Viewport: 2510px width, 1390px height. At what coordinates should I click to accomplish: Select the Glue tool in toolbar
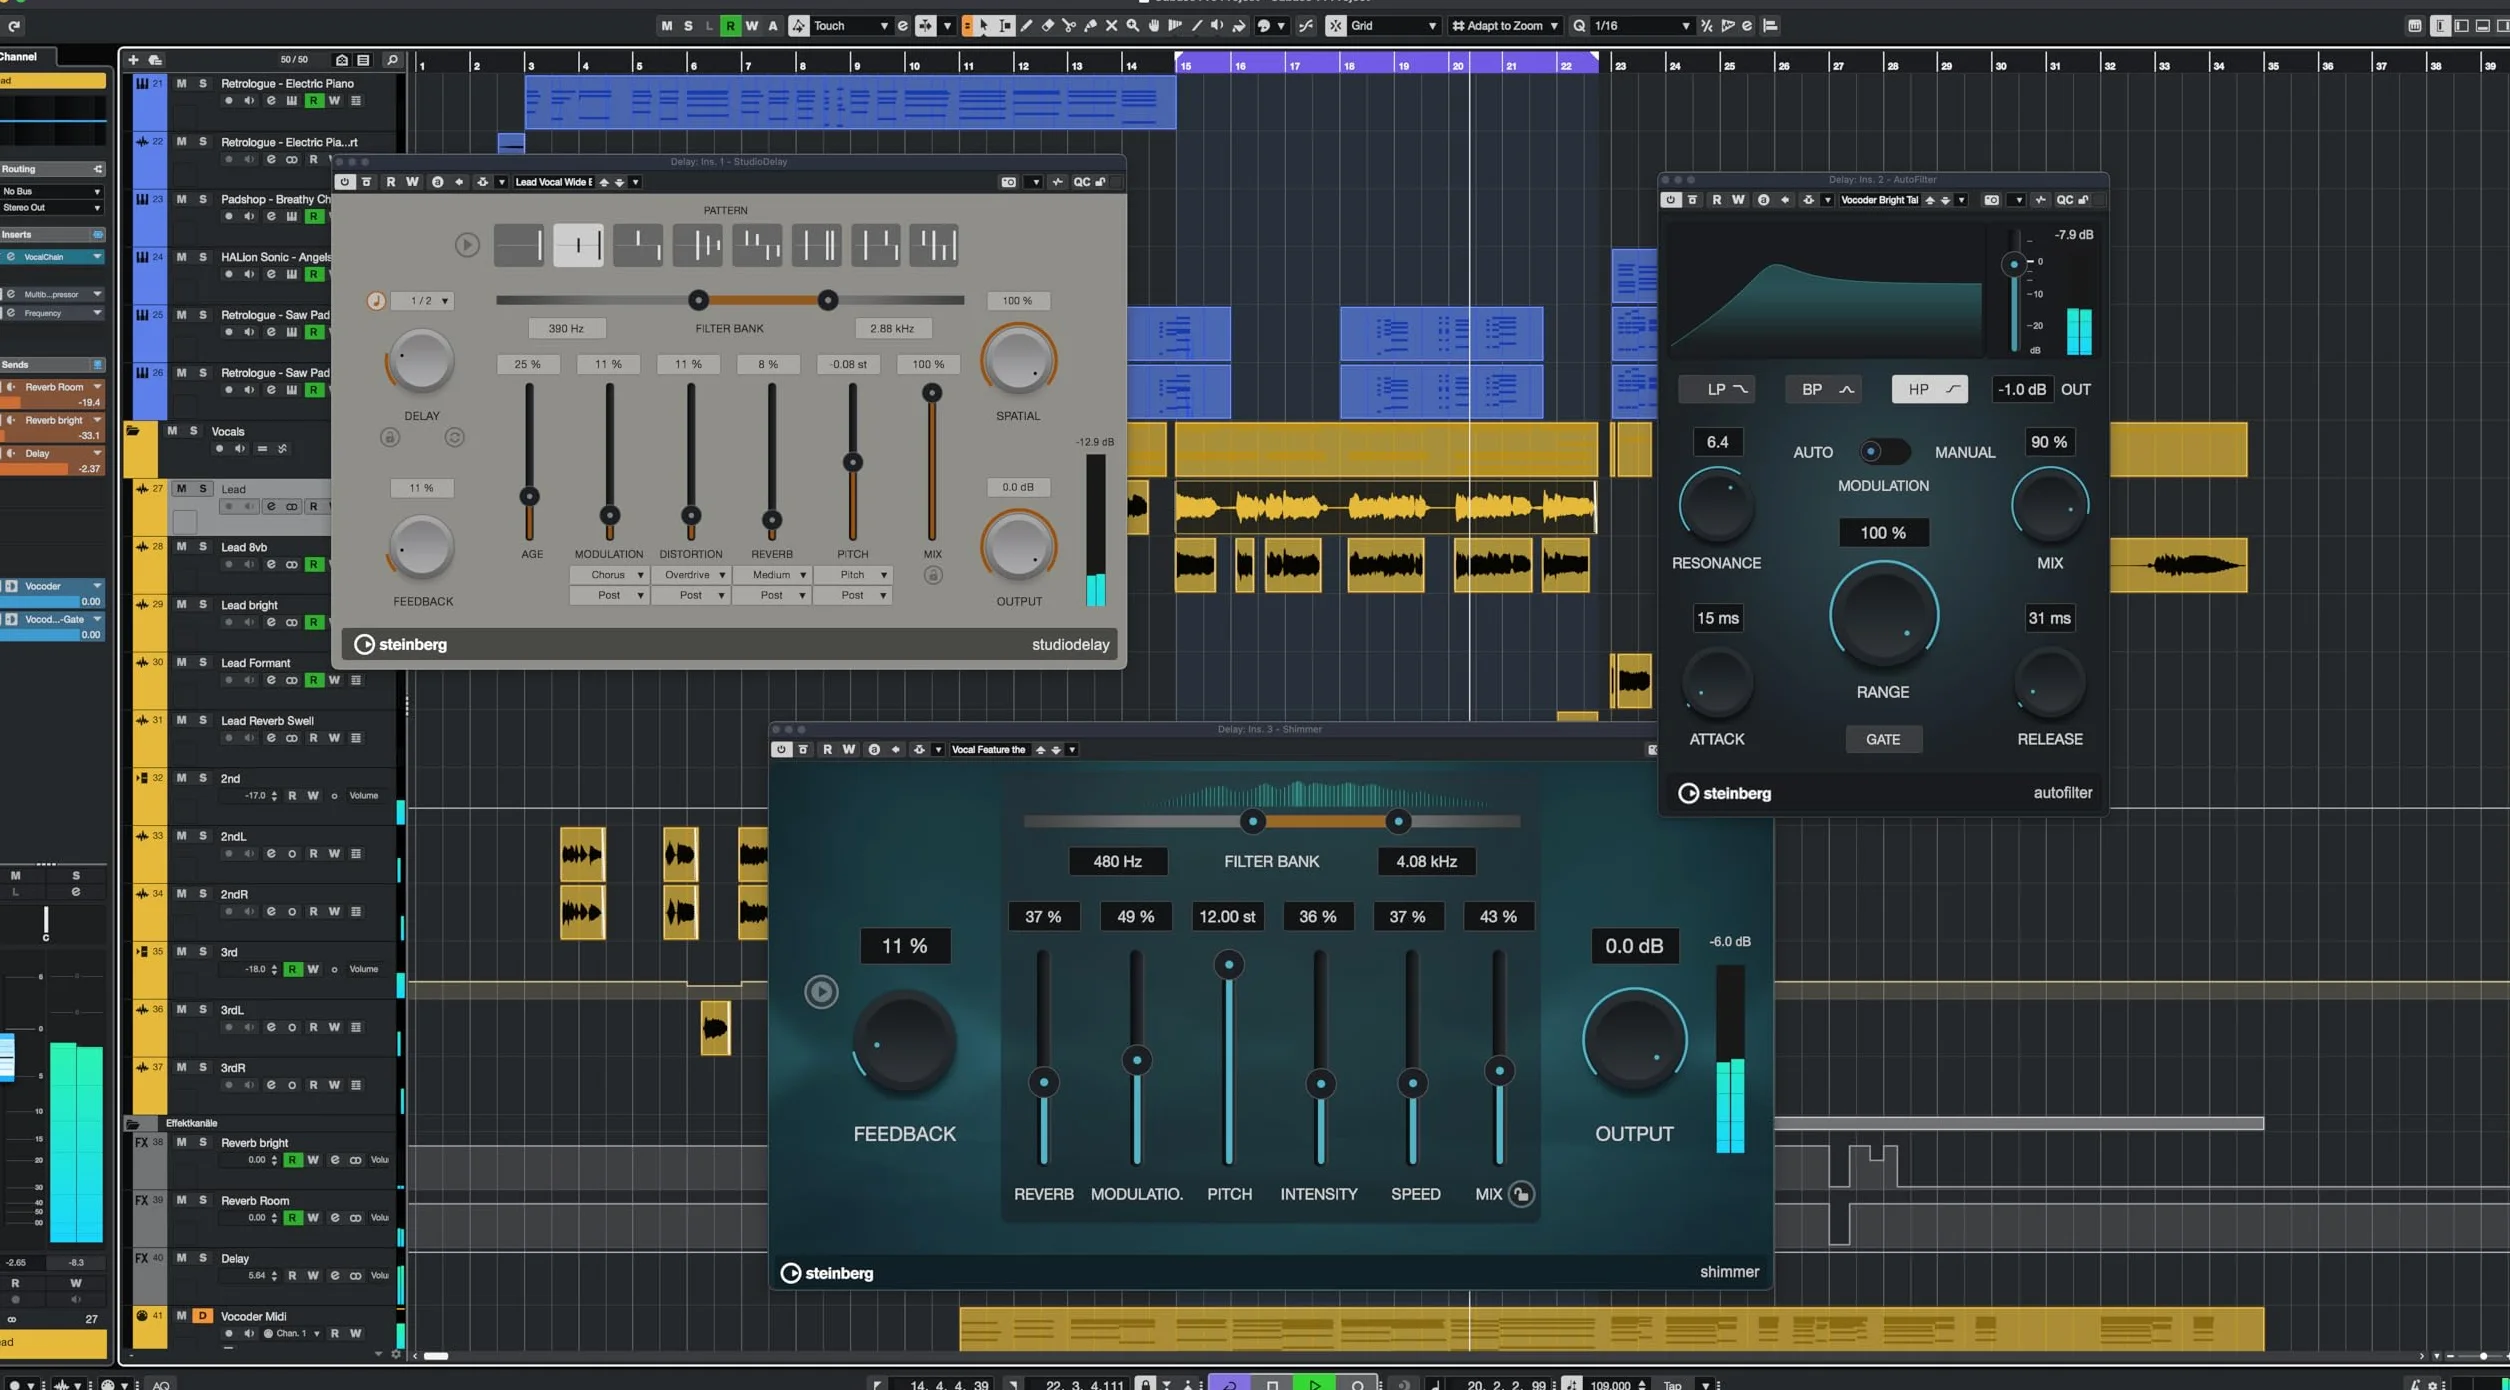click(1090, 26)
